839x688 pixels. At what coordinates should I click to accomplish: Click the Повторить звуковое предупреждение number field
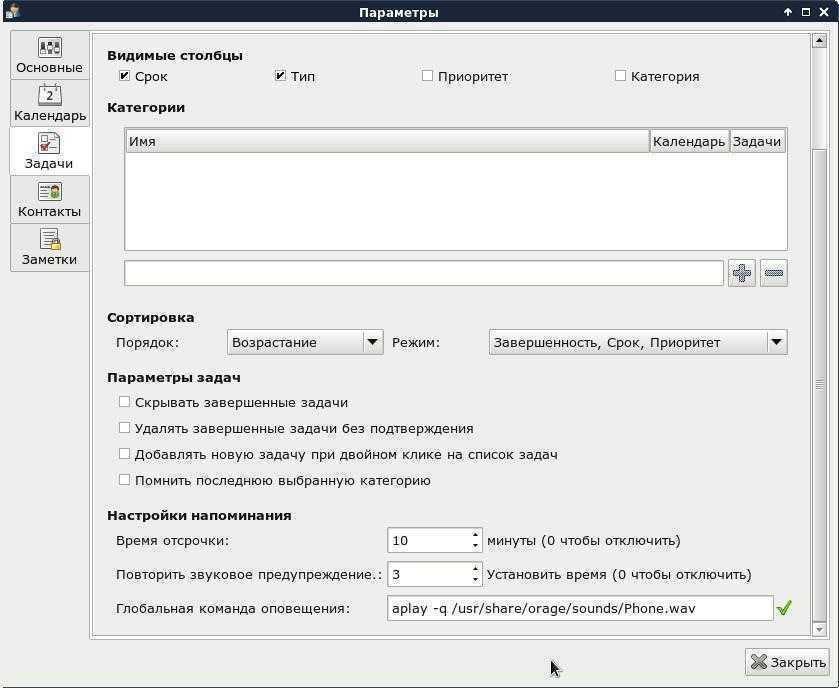pyautogui.click(x=429, y=575)
